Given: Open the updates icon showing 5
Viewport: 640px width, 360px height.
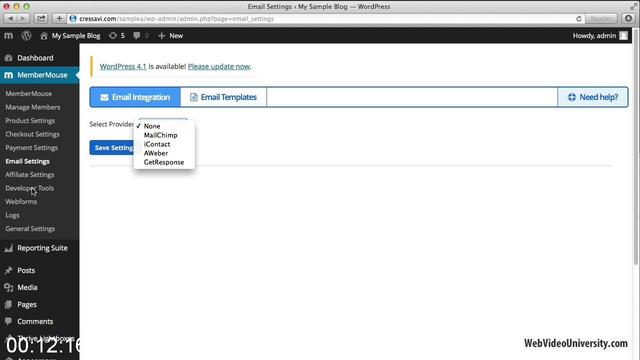Looking at the screenshot, I should (x=113, y=36).
